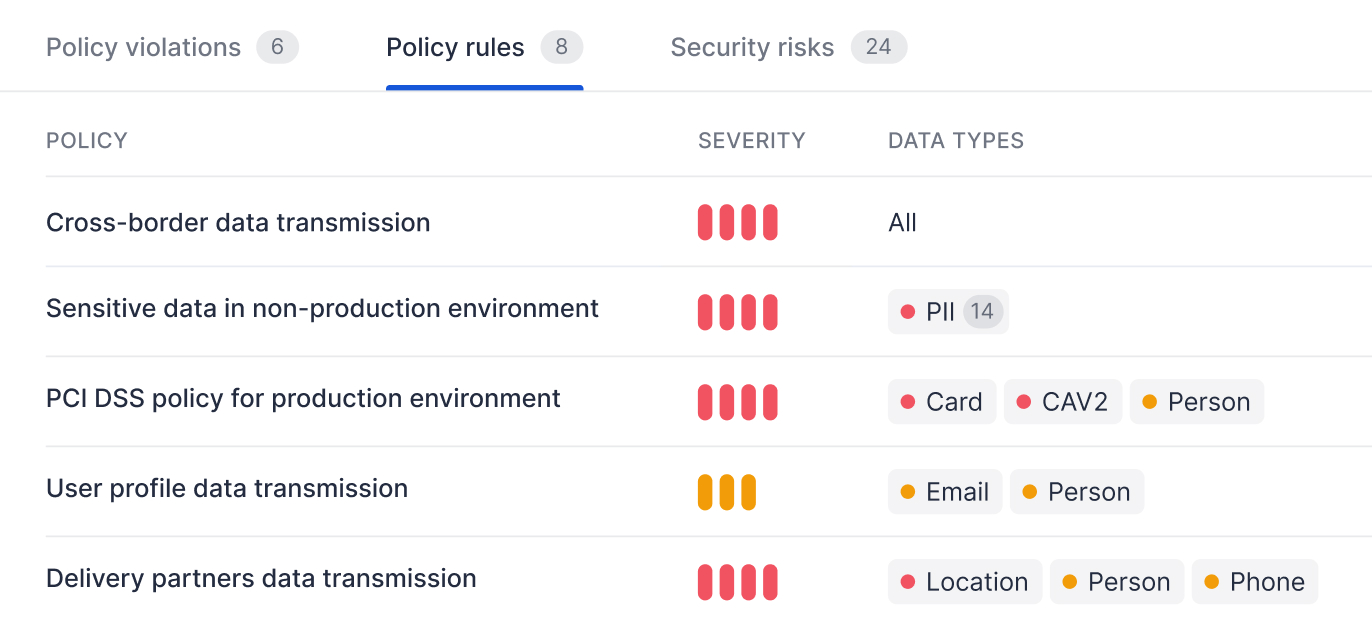The height and width of the screenshot is (644, 1372).
Task: Click the PII 14 chip to expand its data types
Action: click(948, 311)
